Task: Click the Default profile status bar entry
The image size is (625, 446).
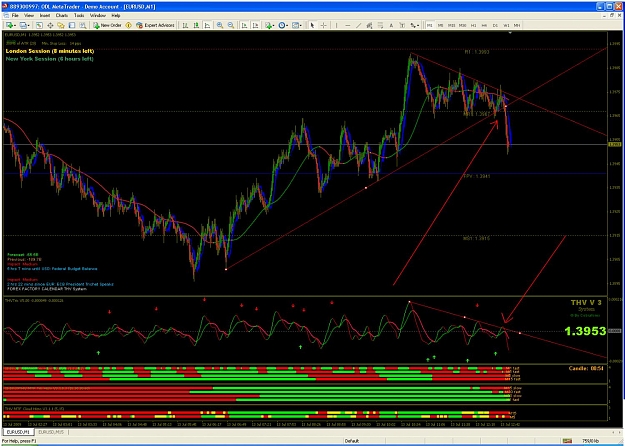Action: (352, 441)
